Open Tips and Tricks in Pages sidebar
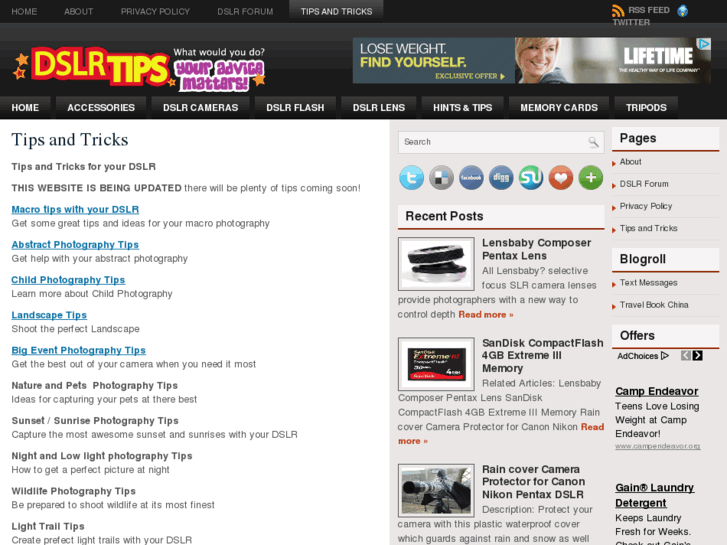Viewport: 727px width, 545px height. pos(649,228)
